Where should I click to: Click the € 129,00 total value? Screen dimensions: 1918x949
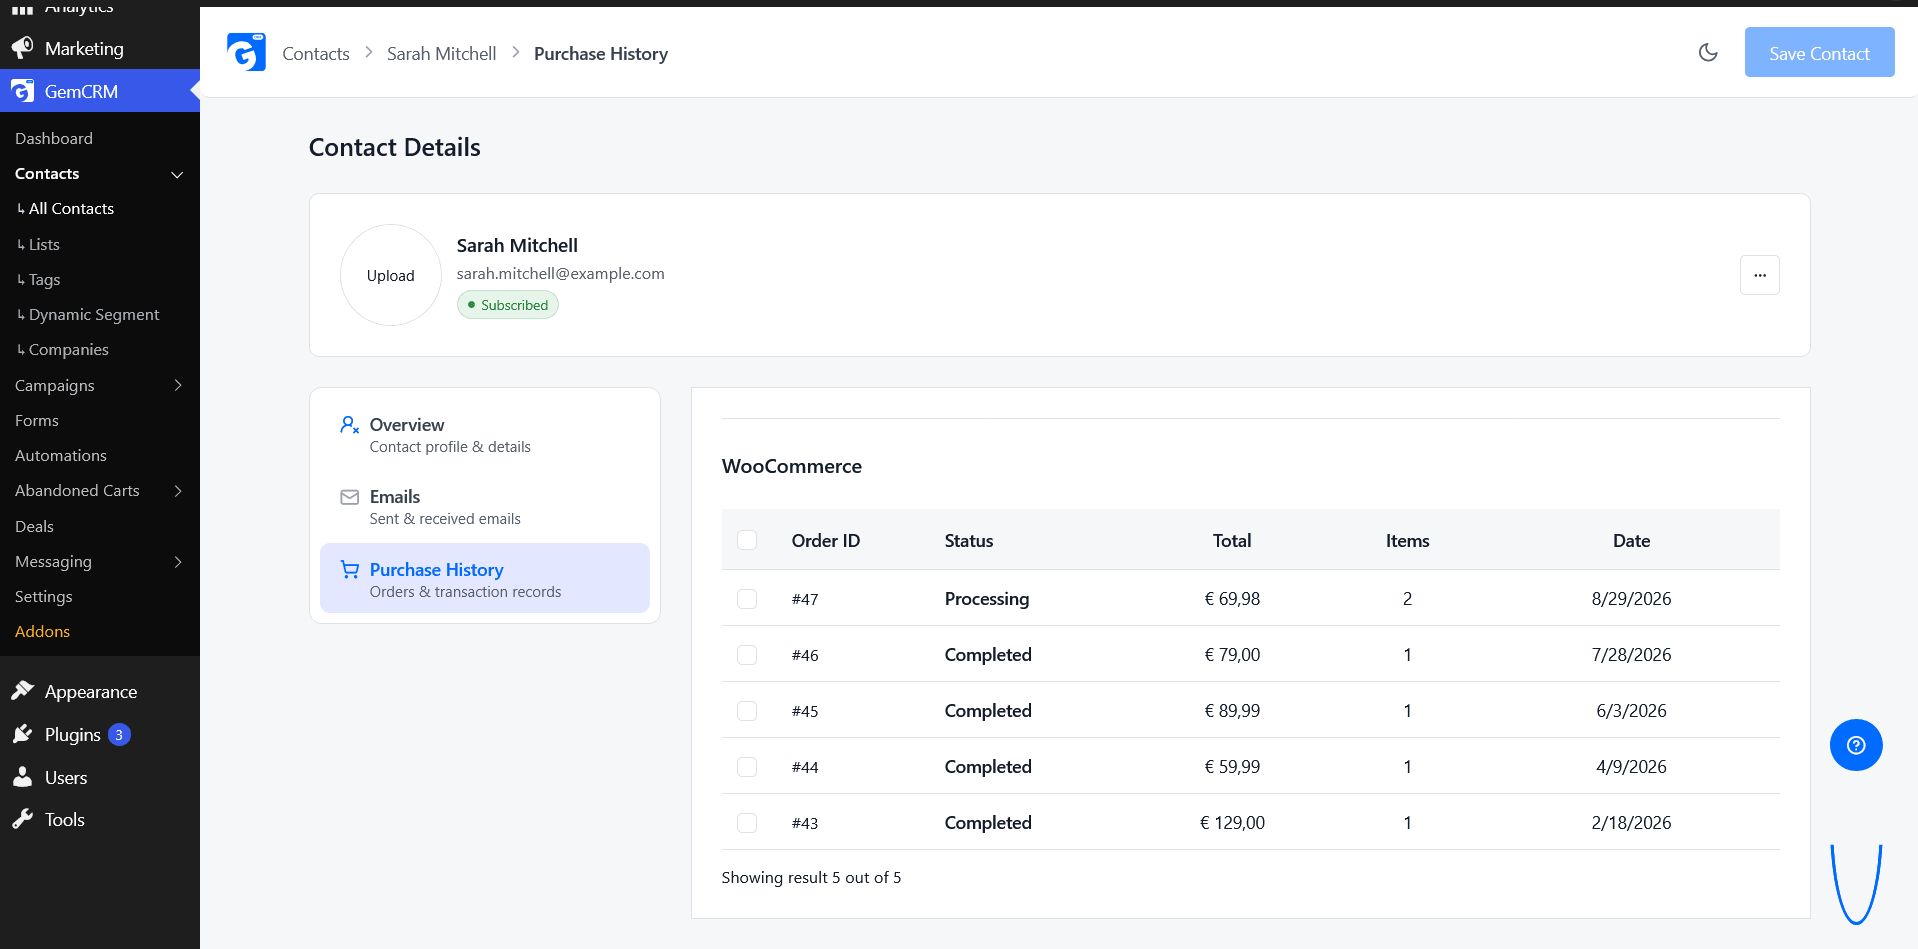(x=1232, y=822)
